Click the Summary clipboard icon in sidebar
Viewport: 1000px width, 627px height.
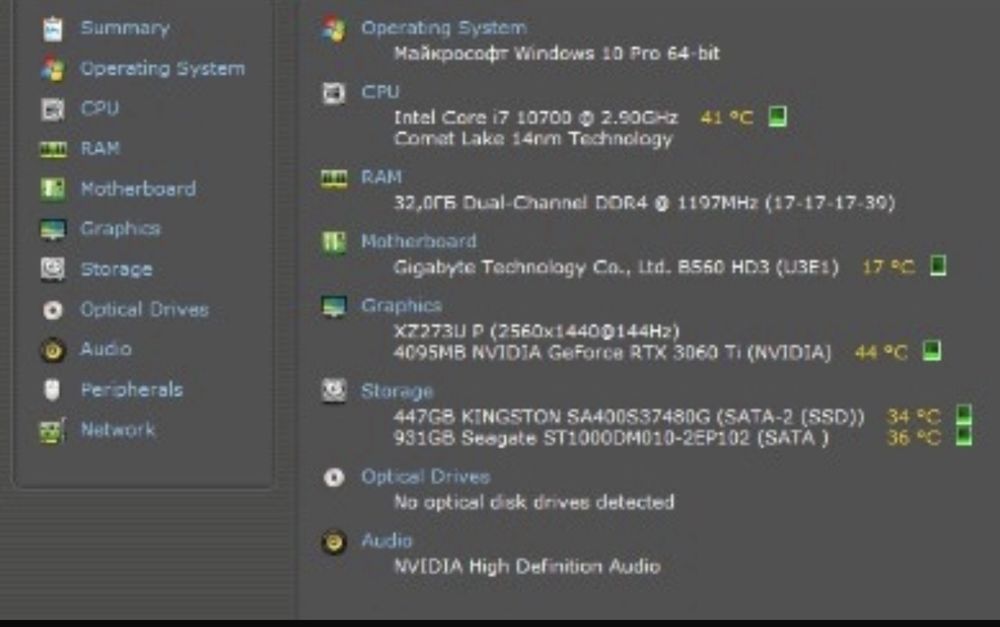(x=53, y=28)
